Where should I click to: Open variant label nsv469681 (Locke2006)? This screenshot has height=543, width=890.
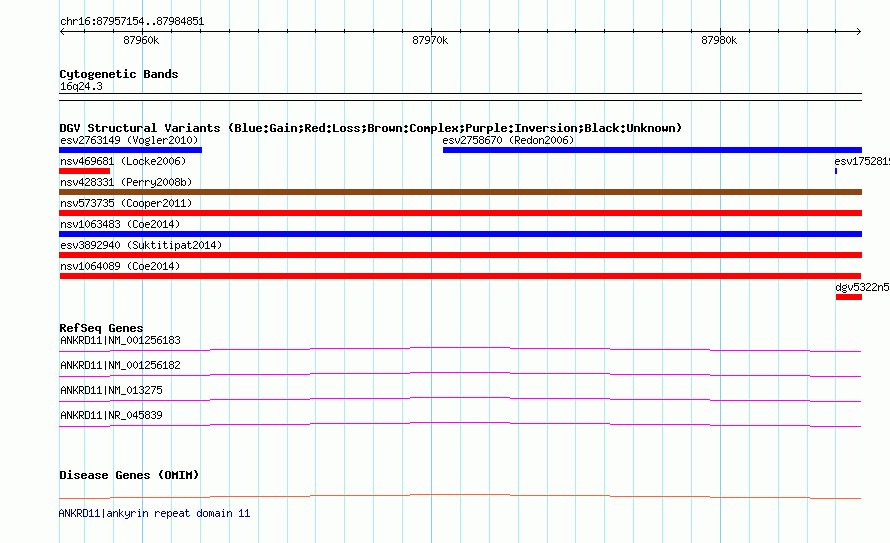pos(123,161)
